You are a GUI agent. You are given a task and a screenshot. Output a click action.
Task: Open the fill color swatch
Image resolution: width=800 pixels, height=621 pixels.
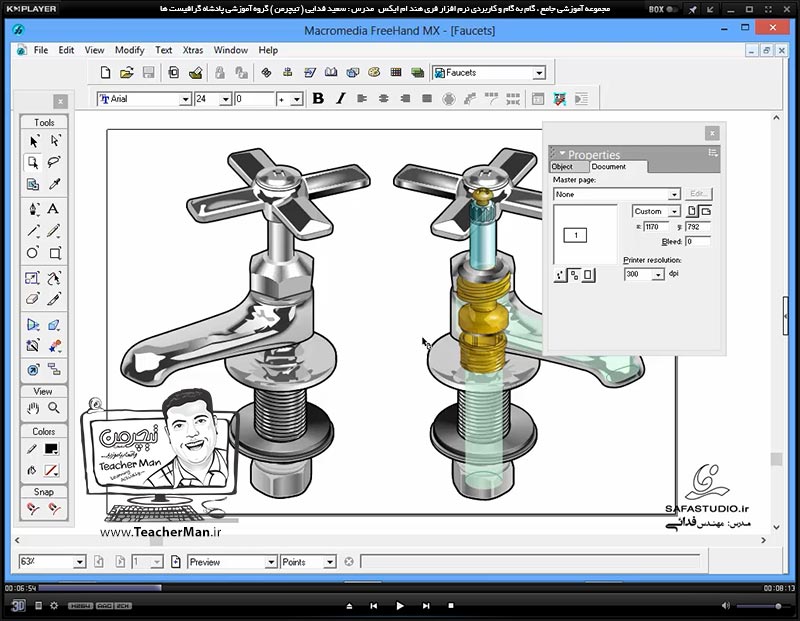click(51, 470)
